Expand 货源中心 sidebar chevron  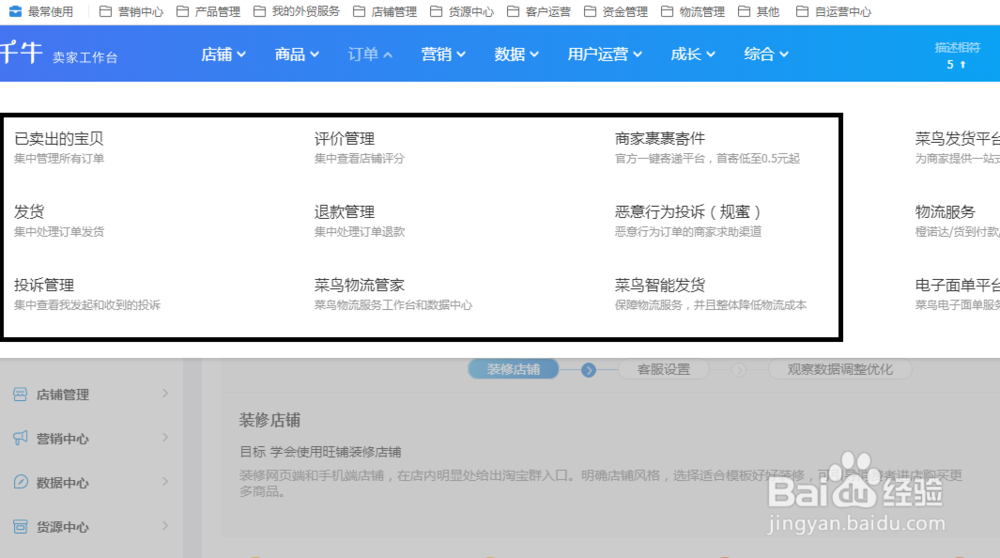click(x=165, y=525)
